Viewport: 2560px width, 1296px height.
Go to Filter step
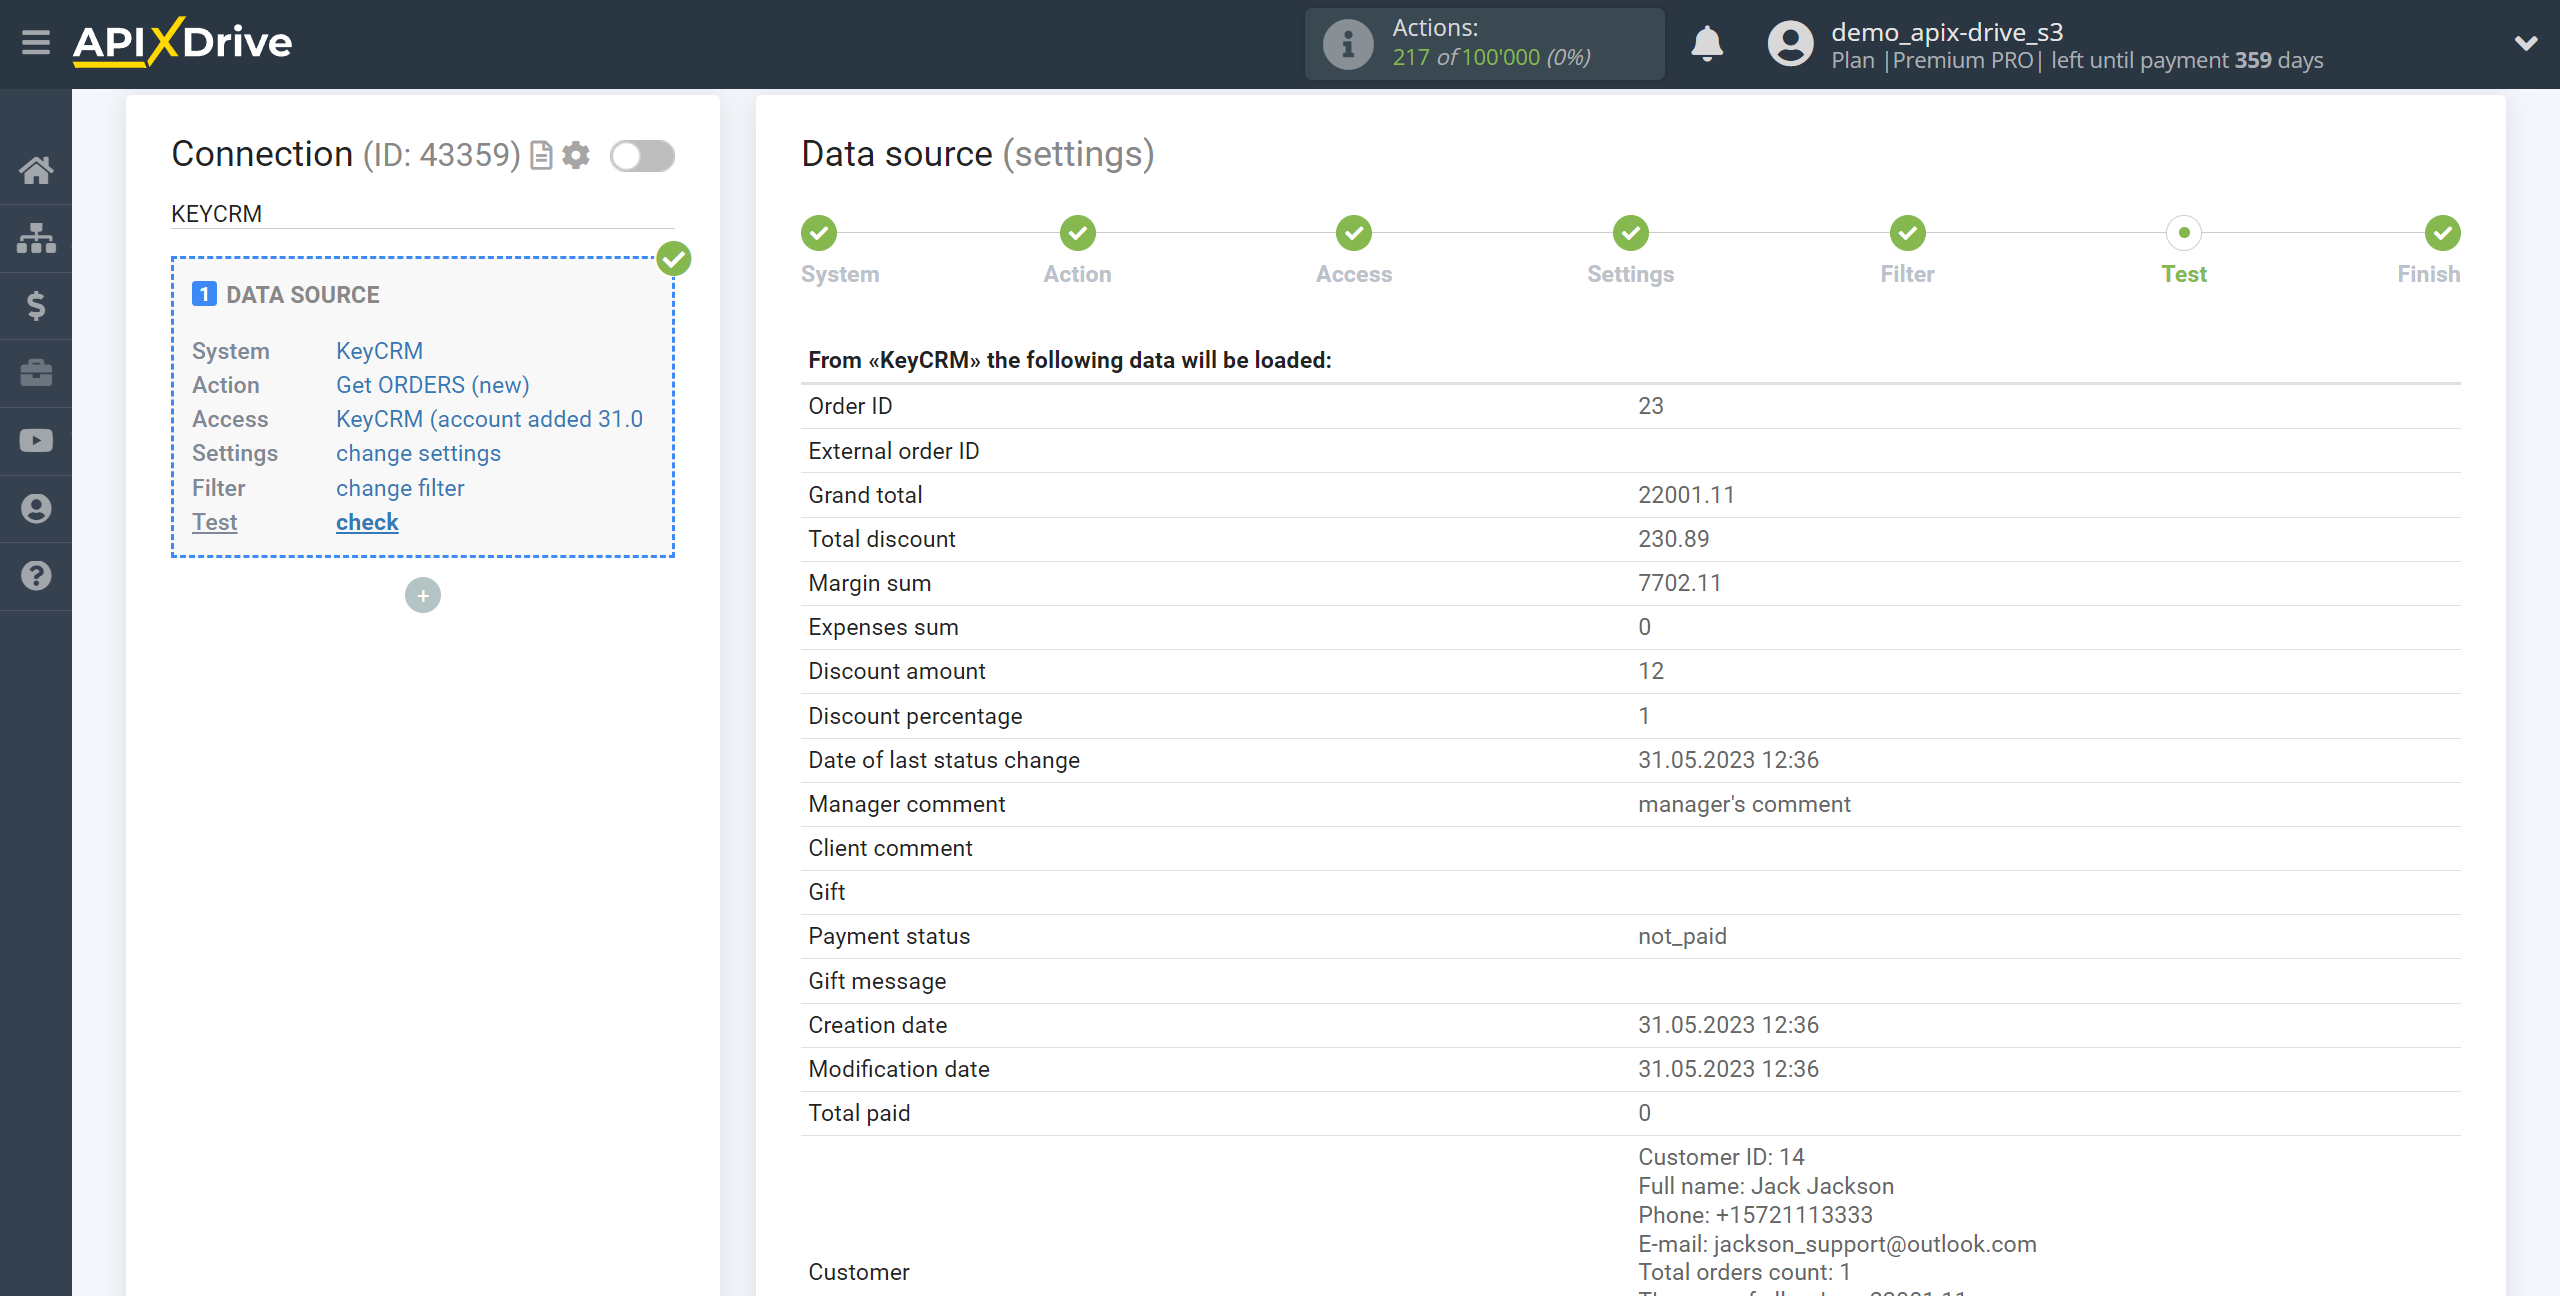point(1907,274)
